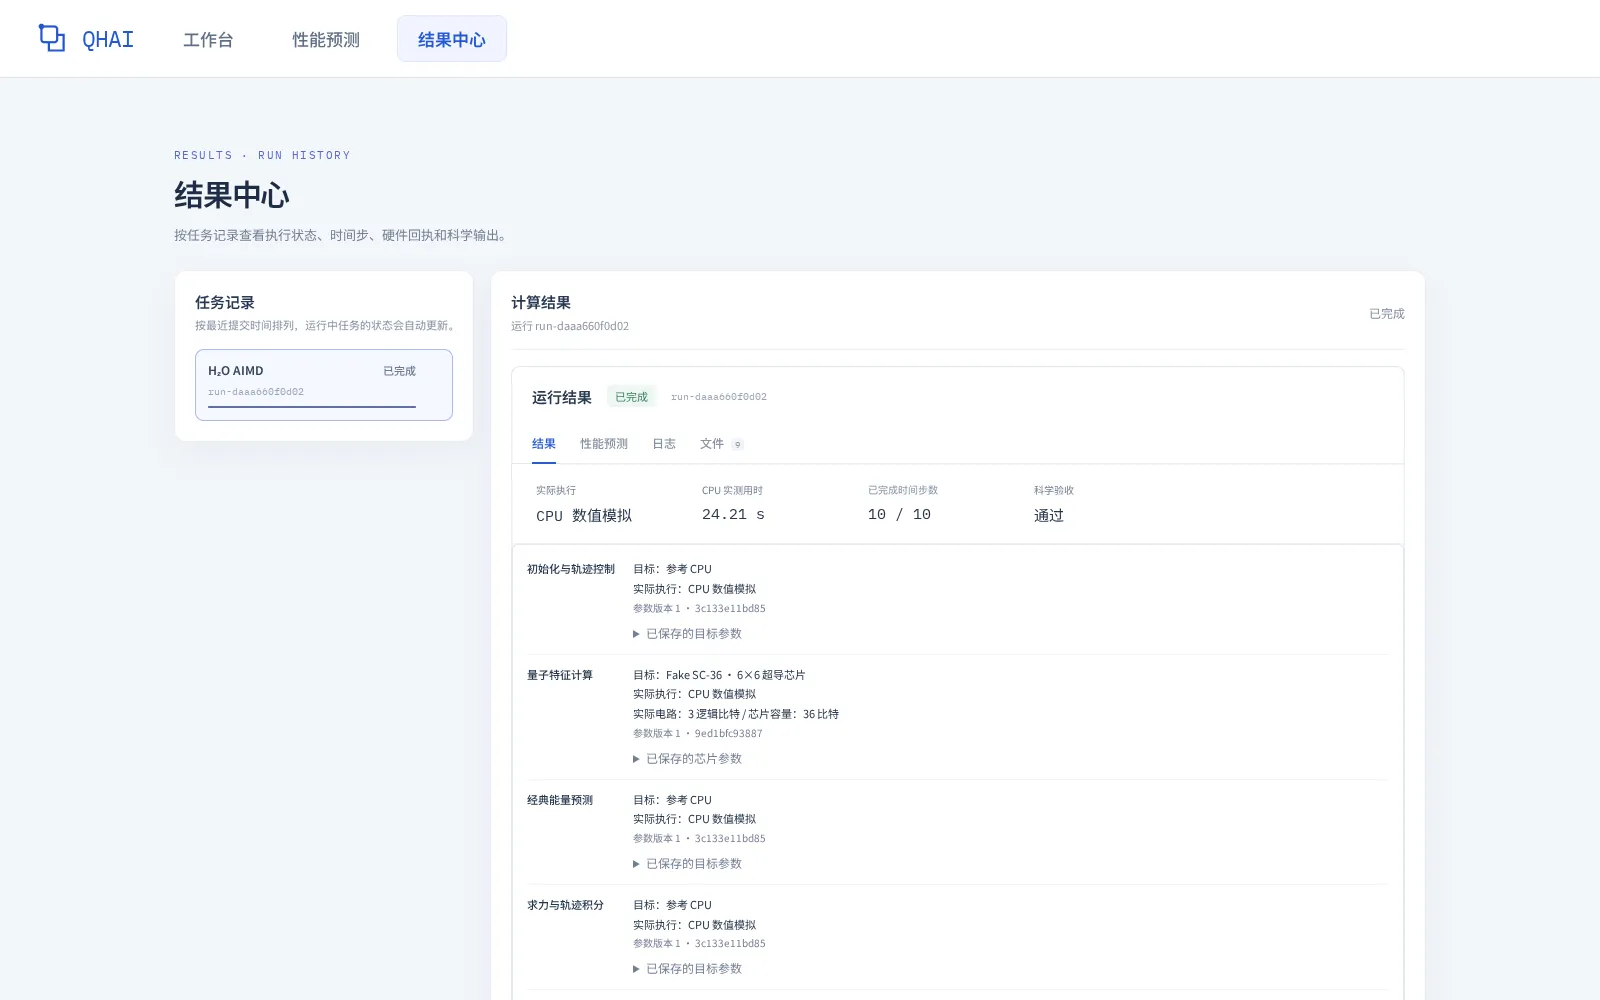Click the progress bar in H₂O AIMD card
Image resolution: width=1600 pixels, height=1000 pixels.
(x=312, y=407)
